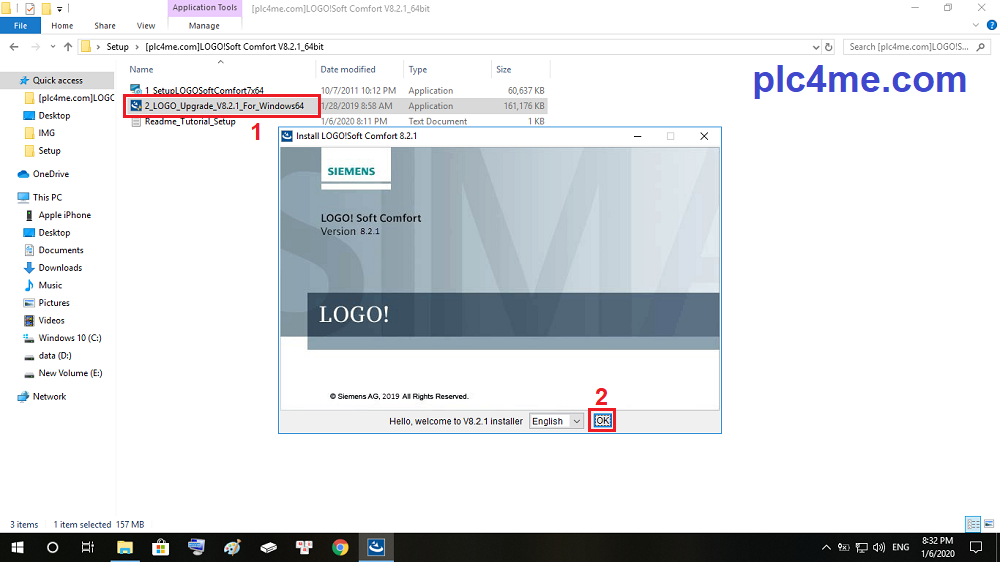The height and width of the screenshot is (562, 1000).
Task: Select the 2_LOGO_Upgrade_V8.2.1_For_Windows64 file
Action: (x=223, y=106)
